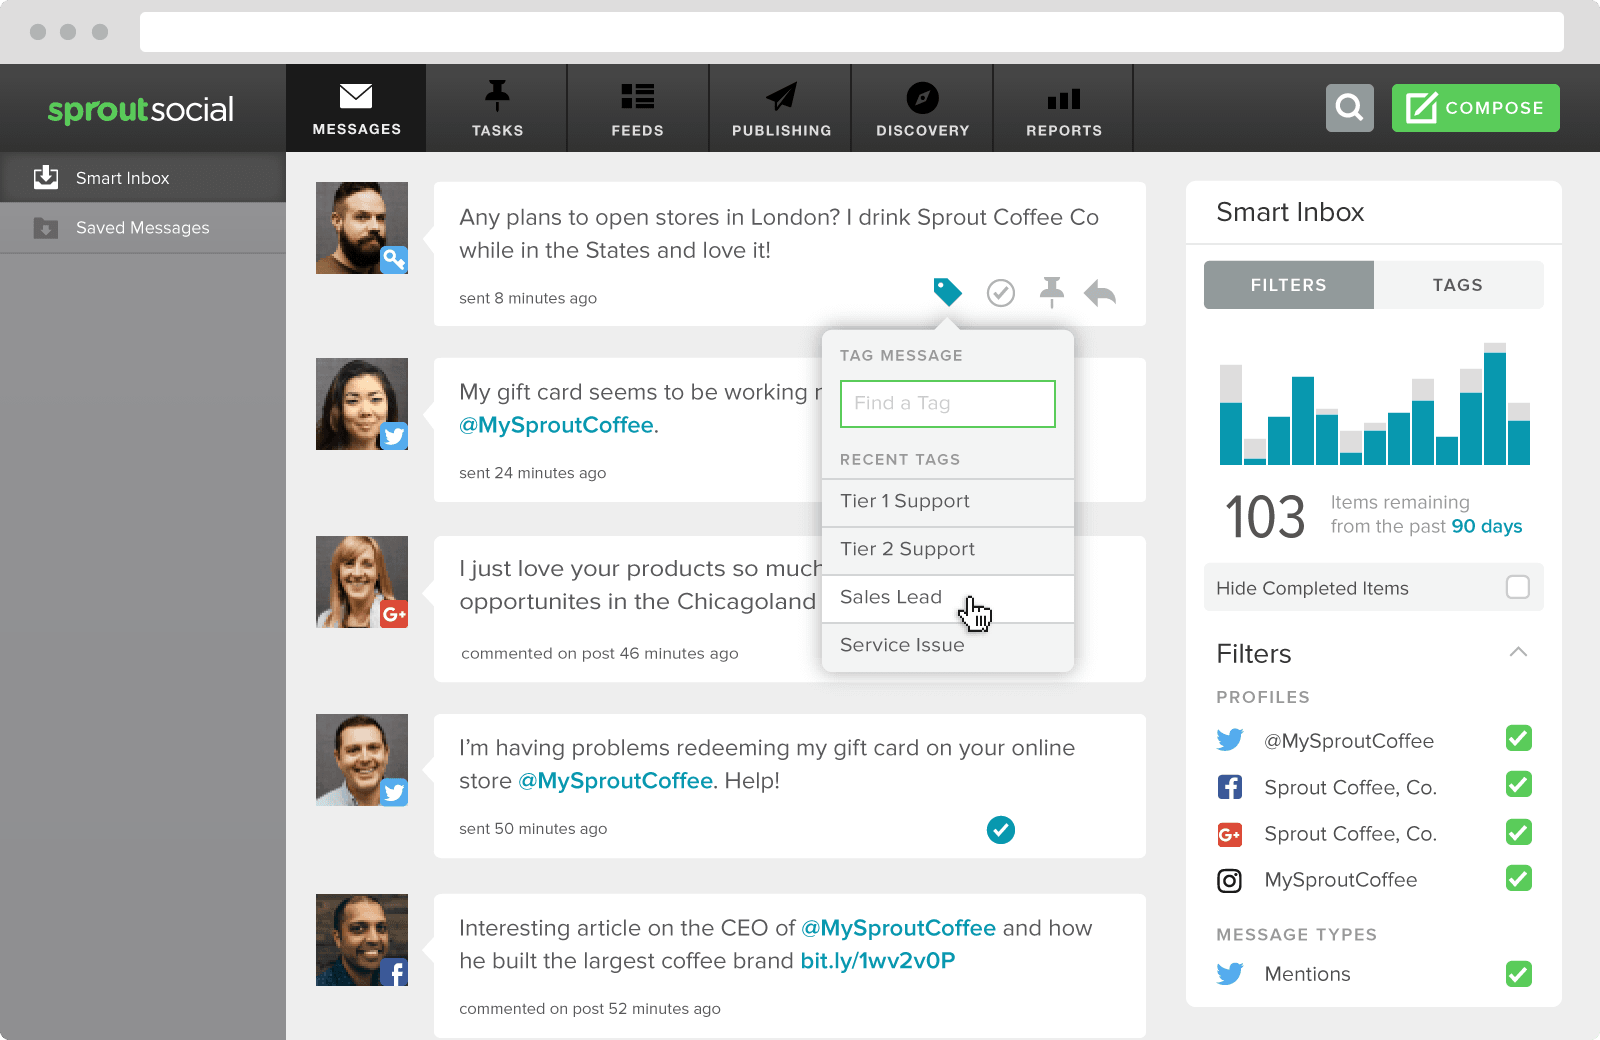Open the search magnifier icon
The image size is (1600, 1040).
tap(1349, 108)
